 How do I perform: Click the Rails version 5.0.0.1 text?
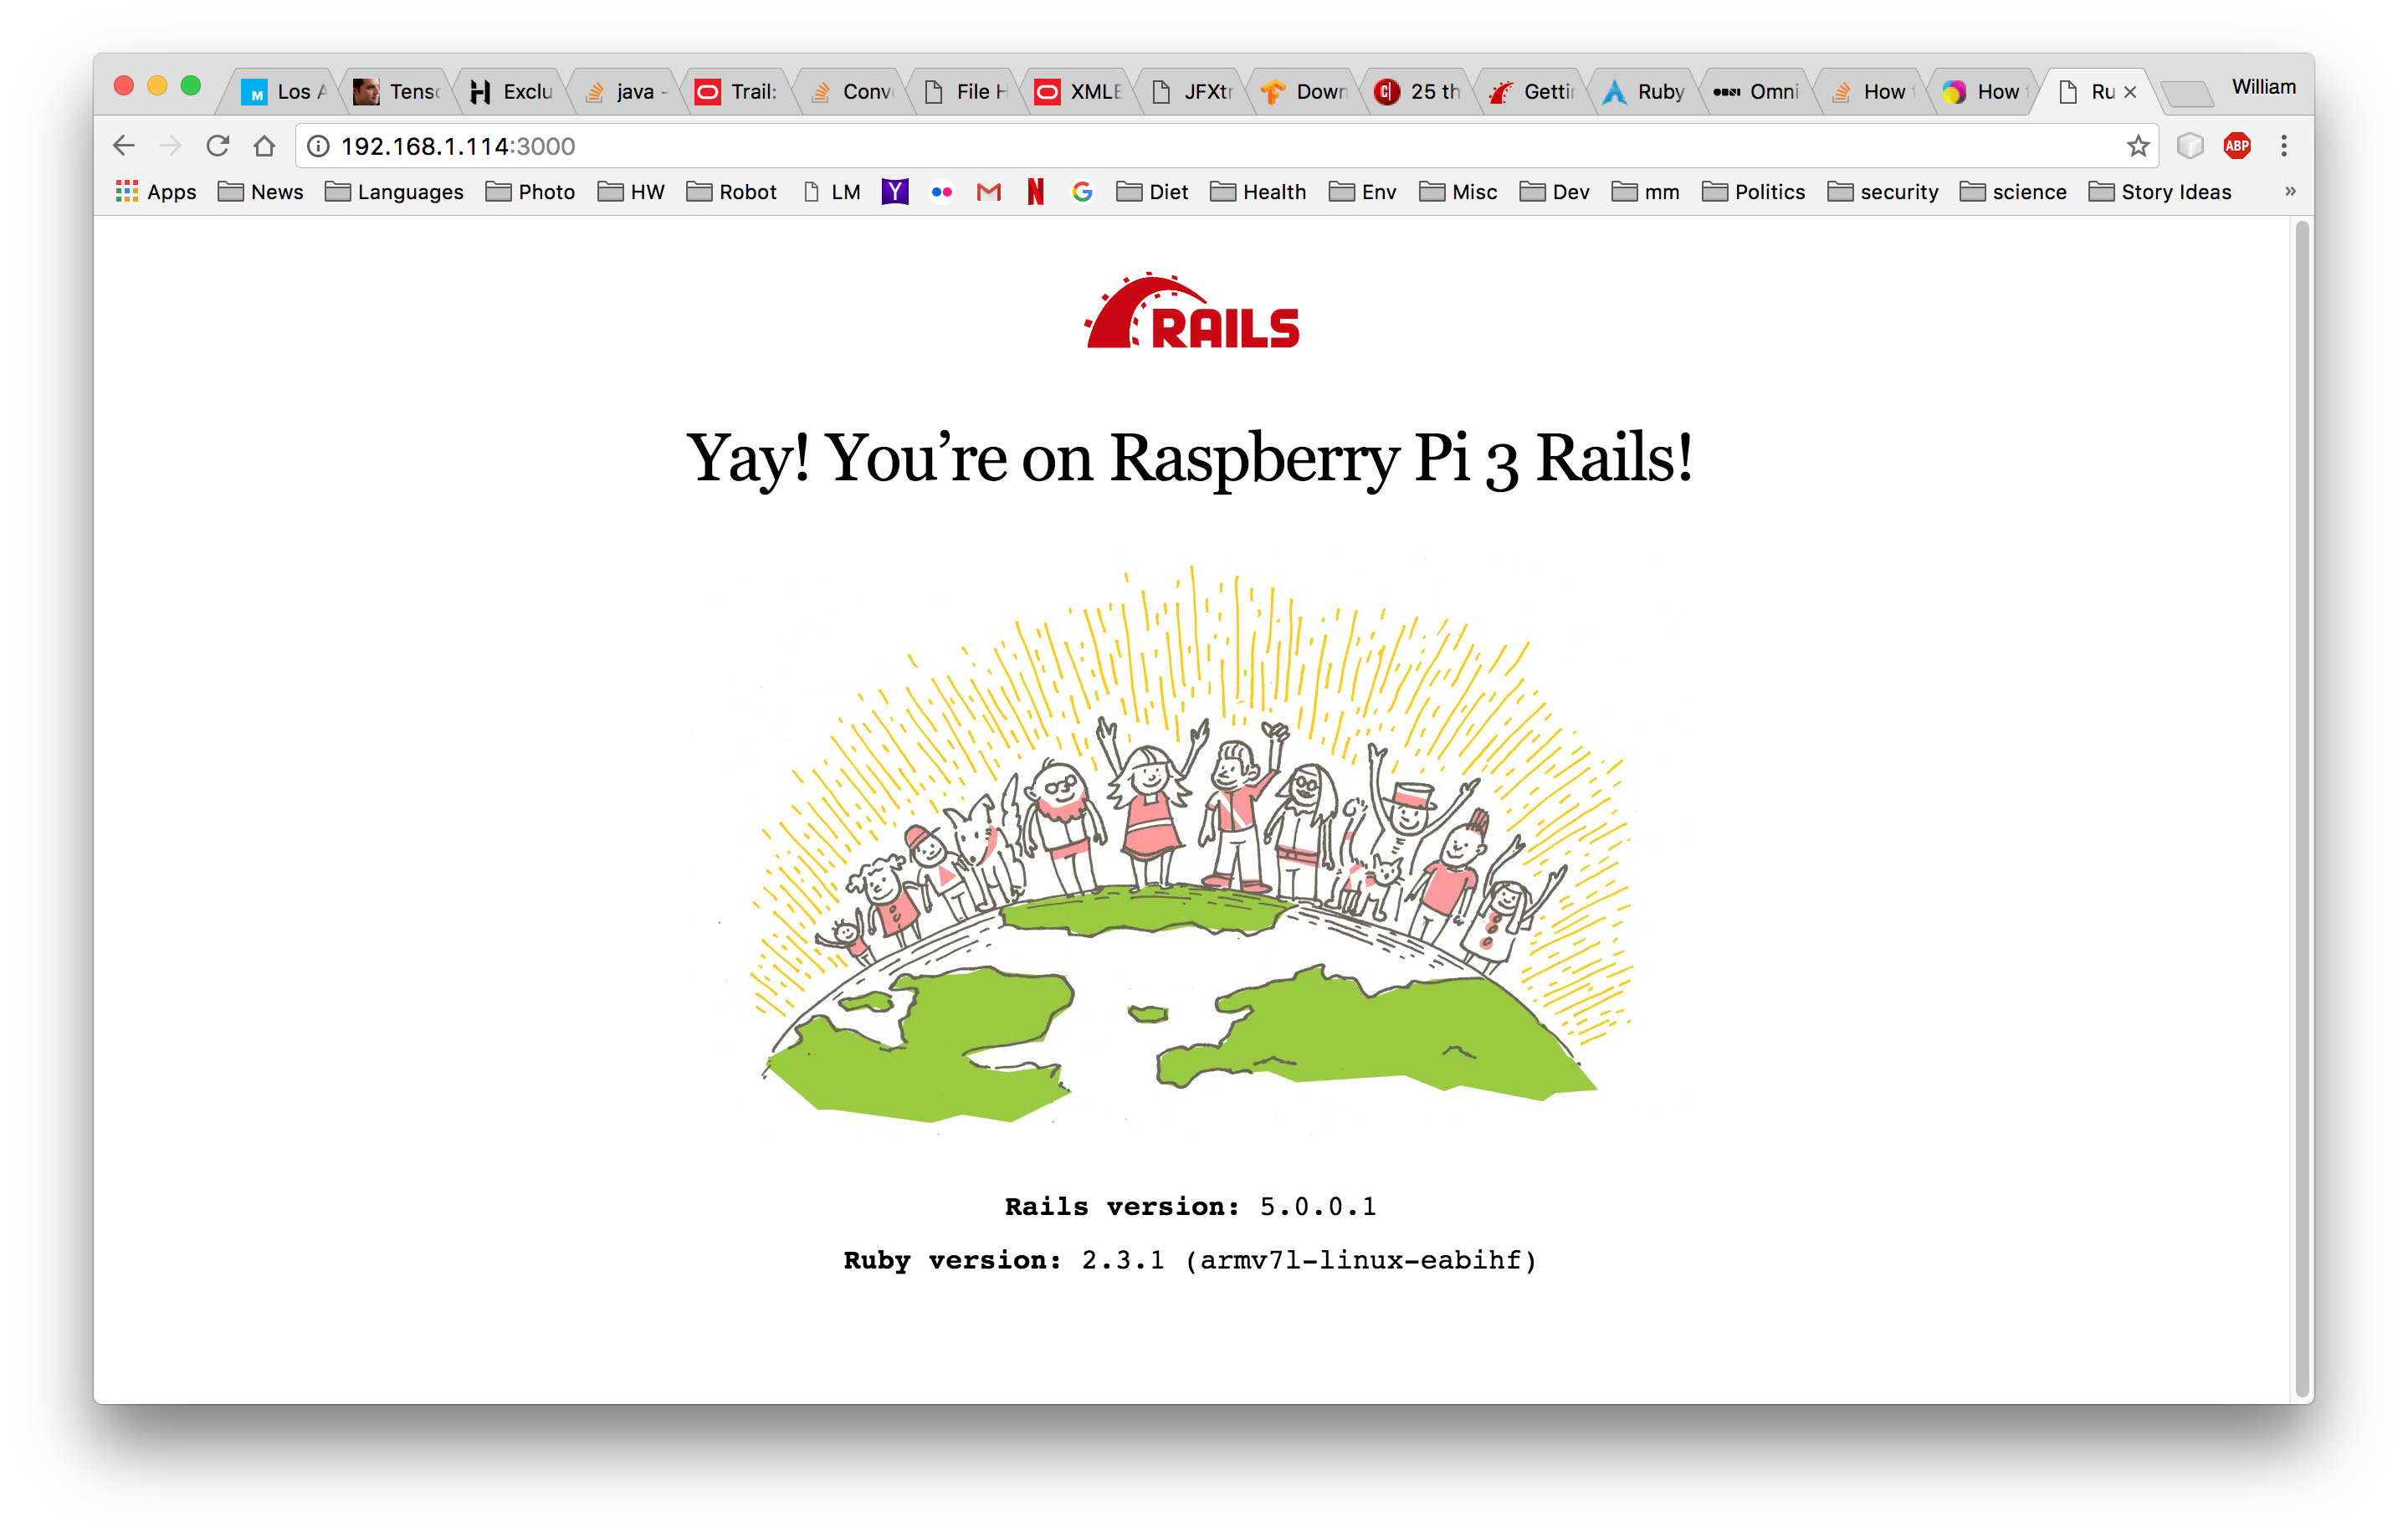(1190, 1206)
